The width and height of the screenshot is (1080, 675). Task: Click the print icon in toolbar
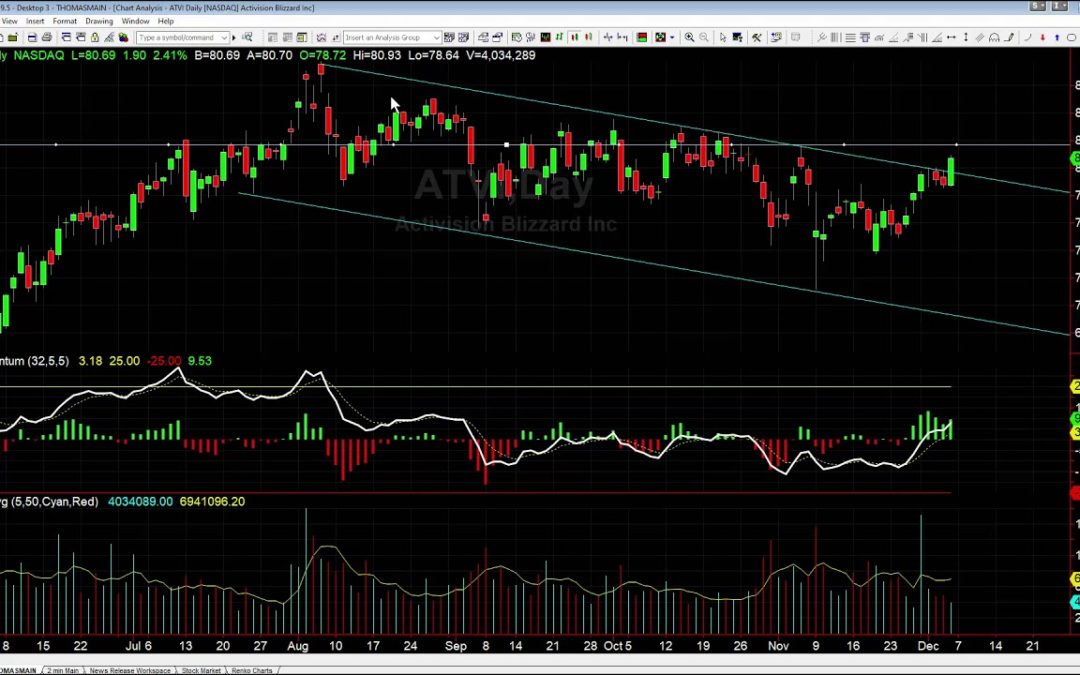point(47,38)
